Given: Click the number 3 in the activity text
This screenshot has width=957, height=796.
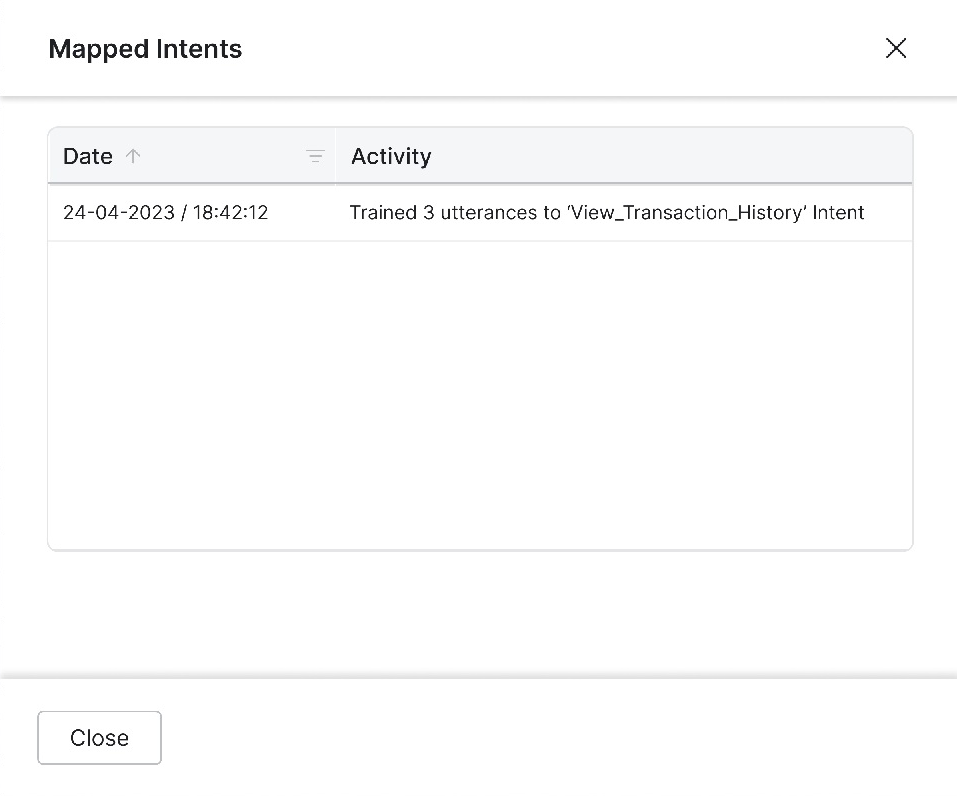Looking at the screenshot, I should point(428,212).
